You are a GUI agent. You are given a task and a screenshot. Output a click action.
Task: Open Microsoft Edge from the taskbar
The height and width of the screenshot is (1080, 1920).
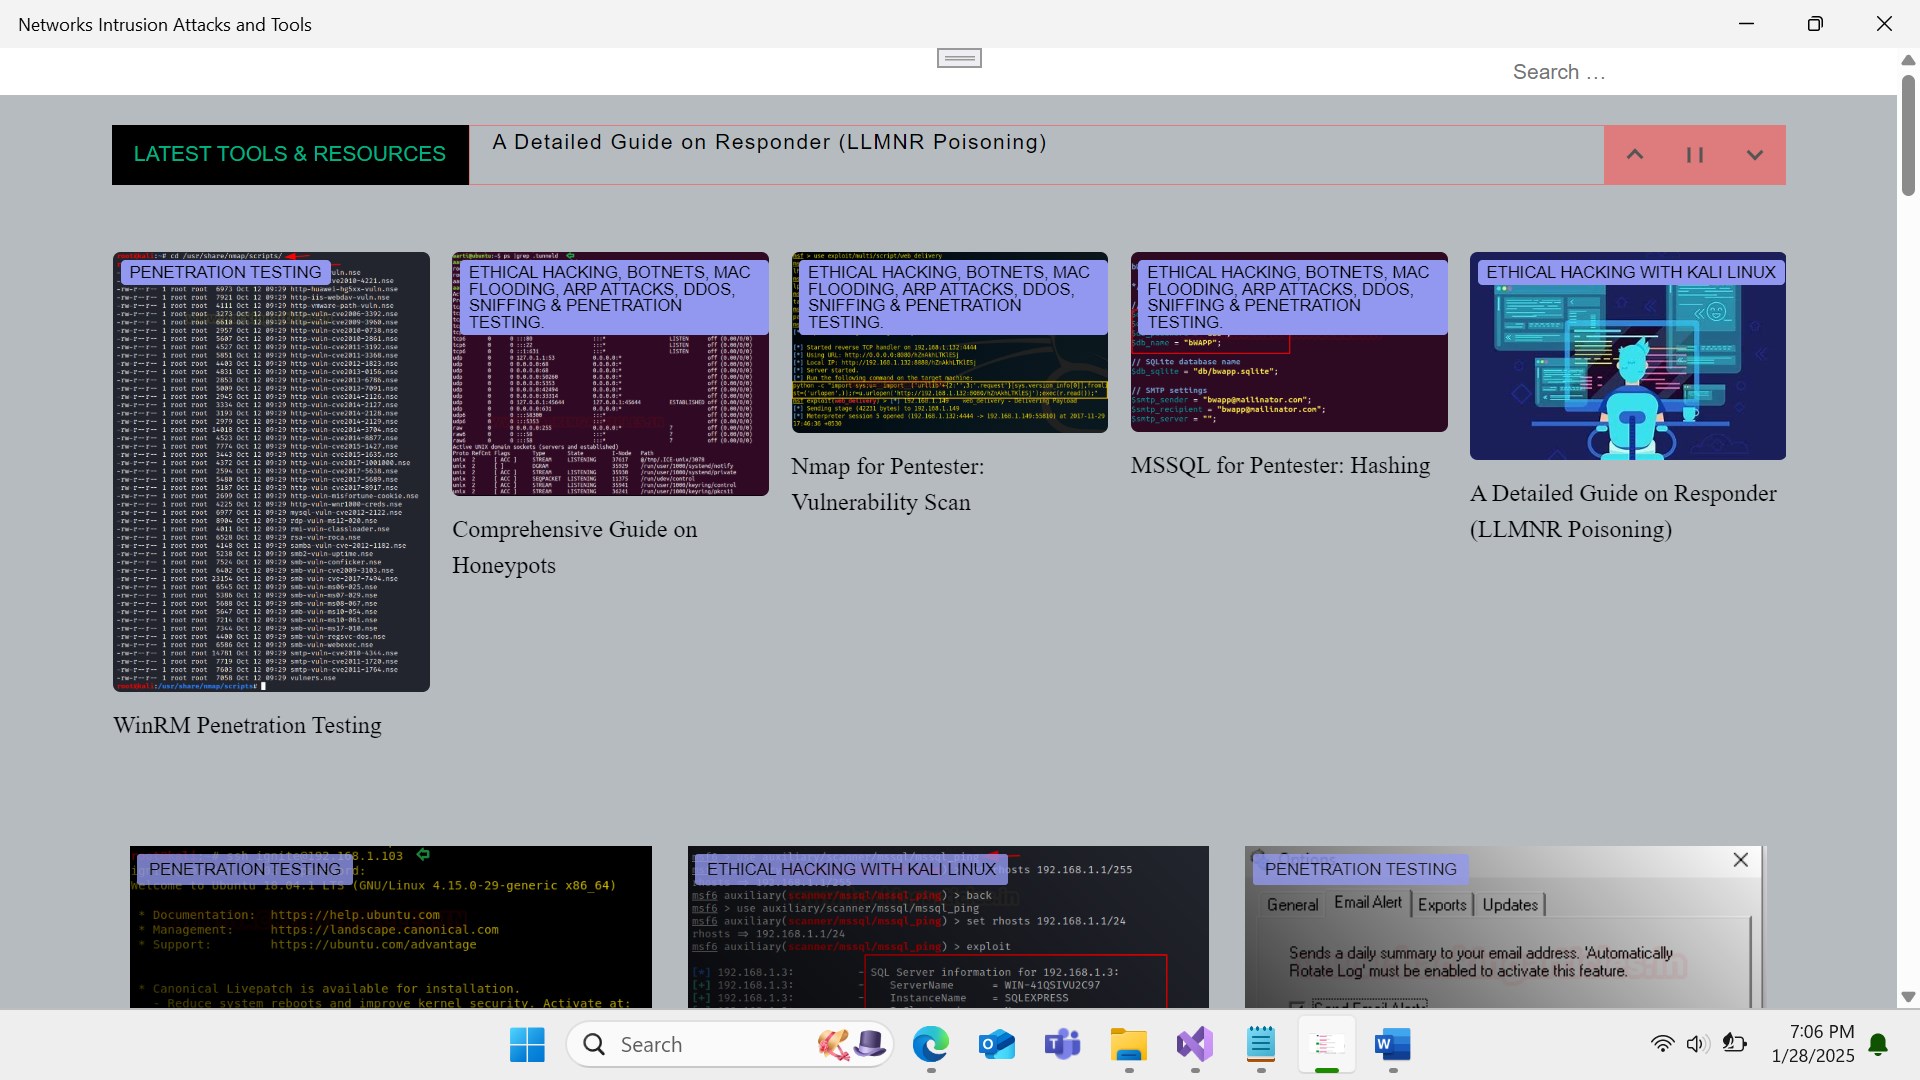pos(930,1045)
